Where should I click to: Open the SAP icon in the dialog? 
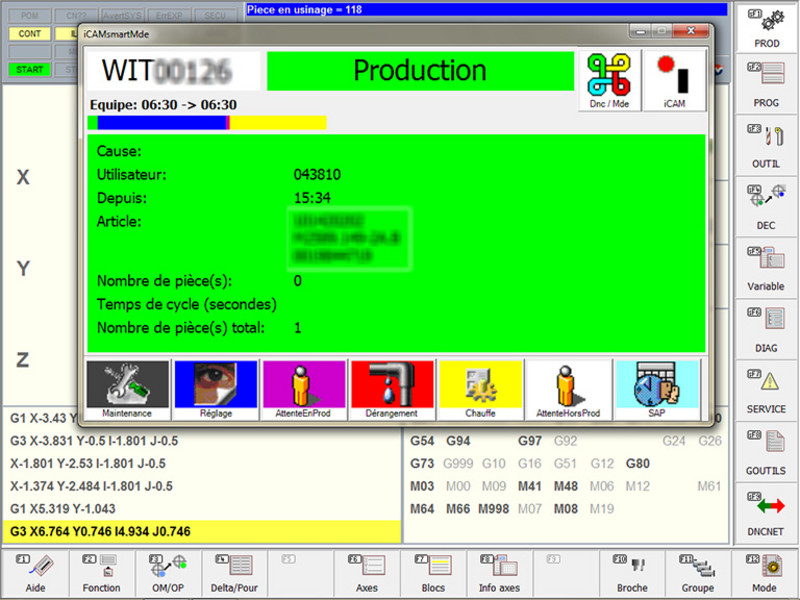pyautogui.click(x=656, y=388)
